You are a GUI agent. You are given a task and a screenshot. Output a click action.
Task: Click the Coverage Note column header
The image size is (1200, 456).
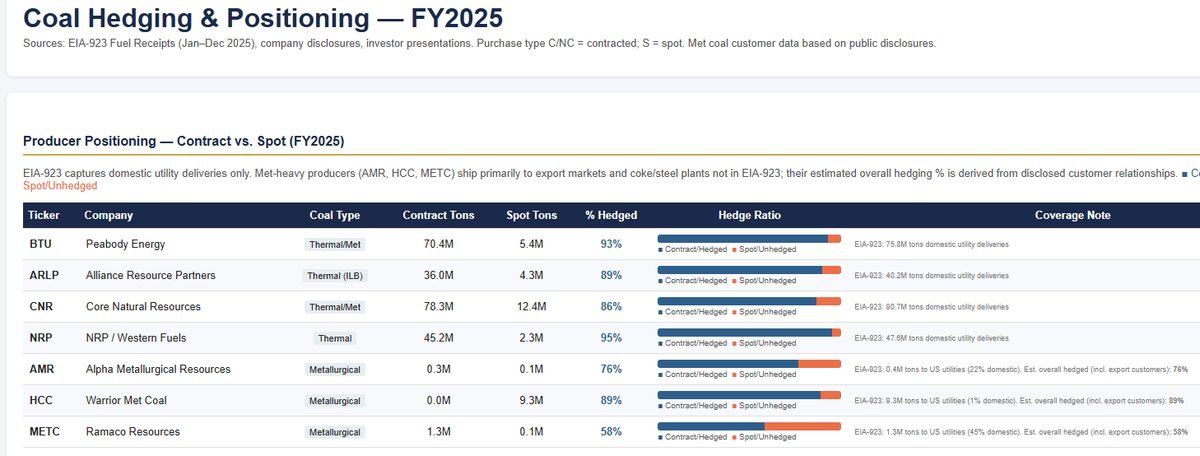[1072, 215]
